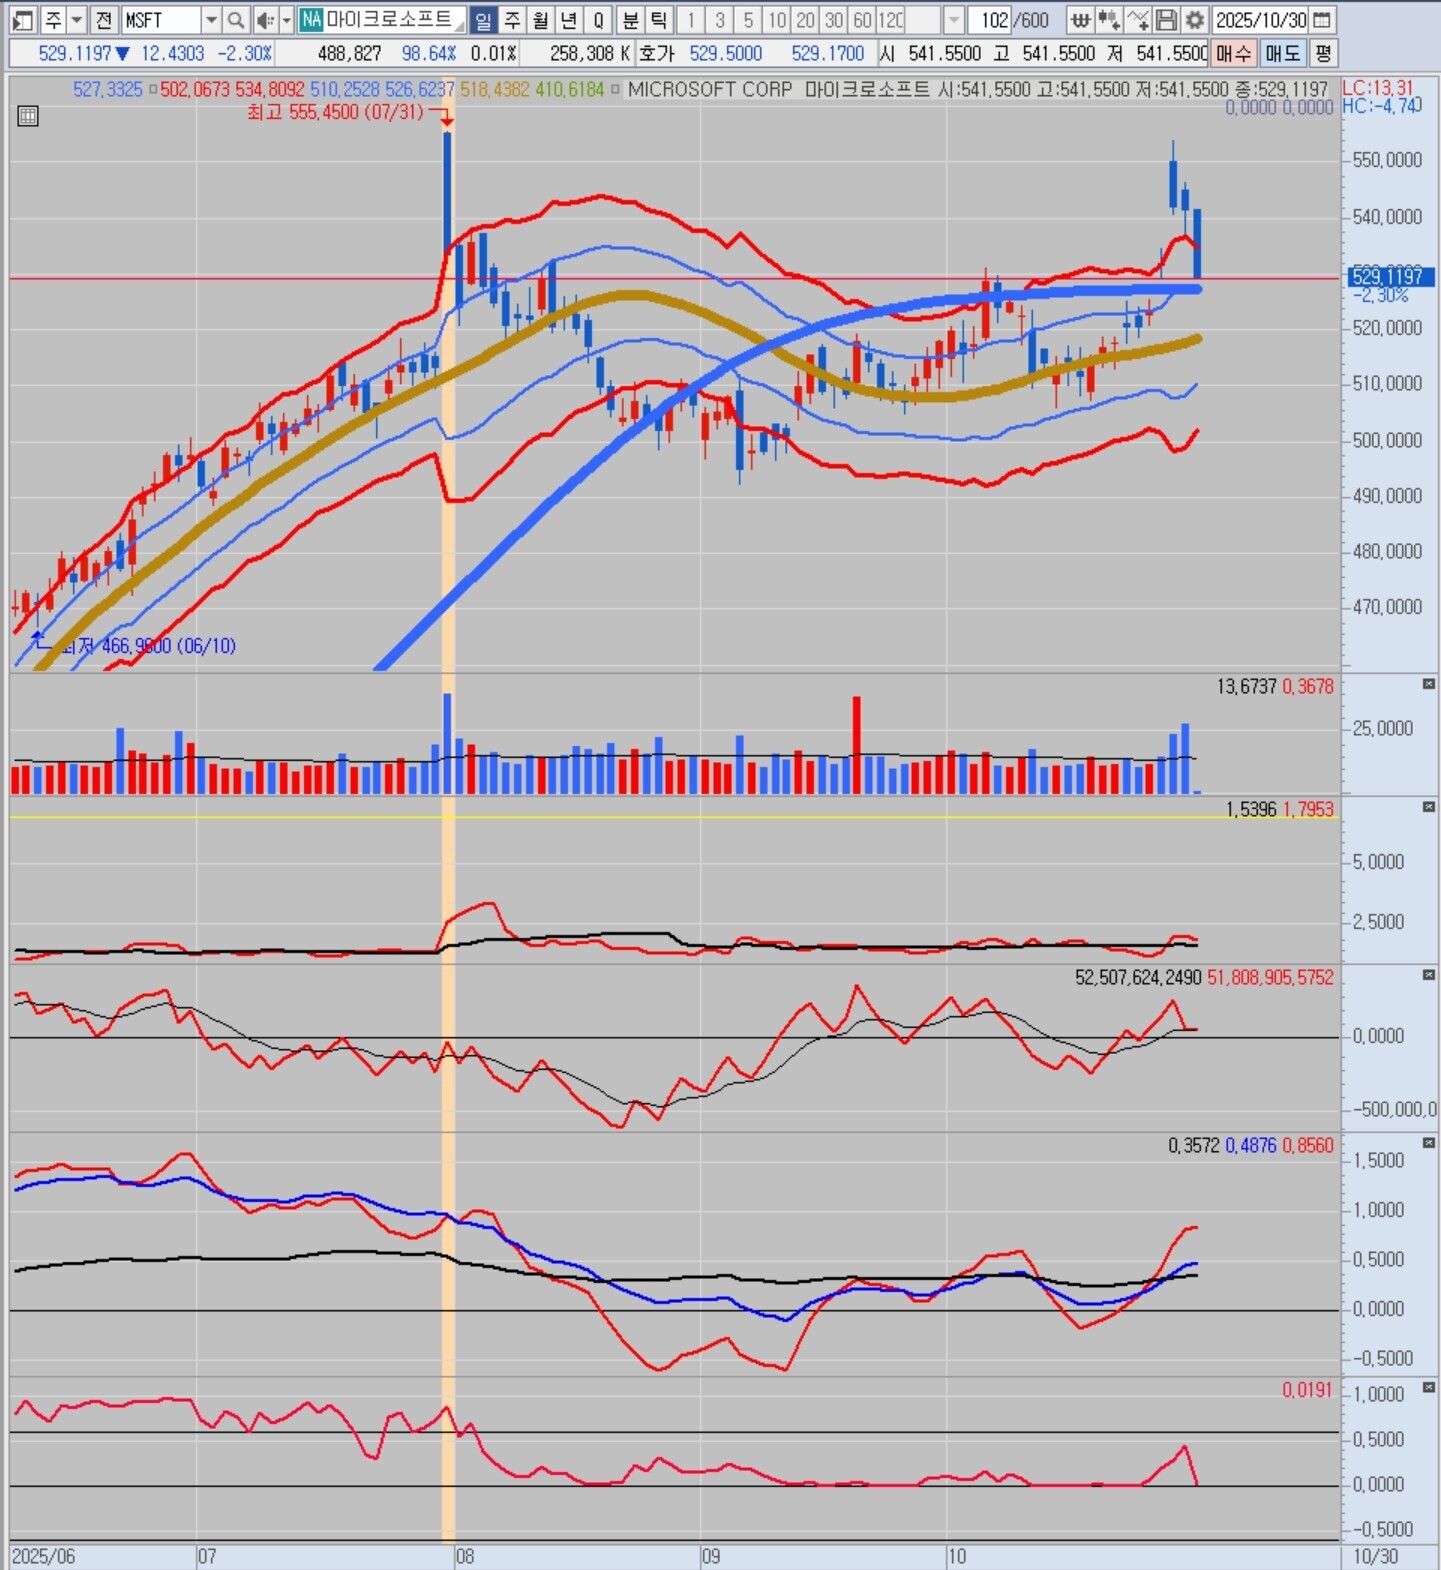
Task: Click the LC:13,31 label
Action: click(x=1378, y=88)
